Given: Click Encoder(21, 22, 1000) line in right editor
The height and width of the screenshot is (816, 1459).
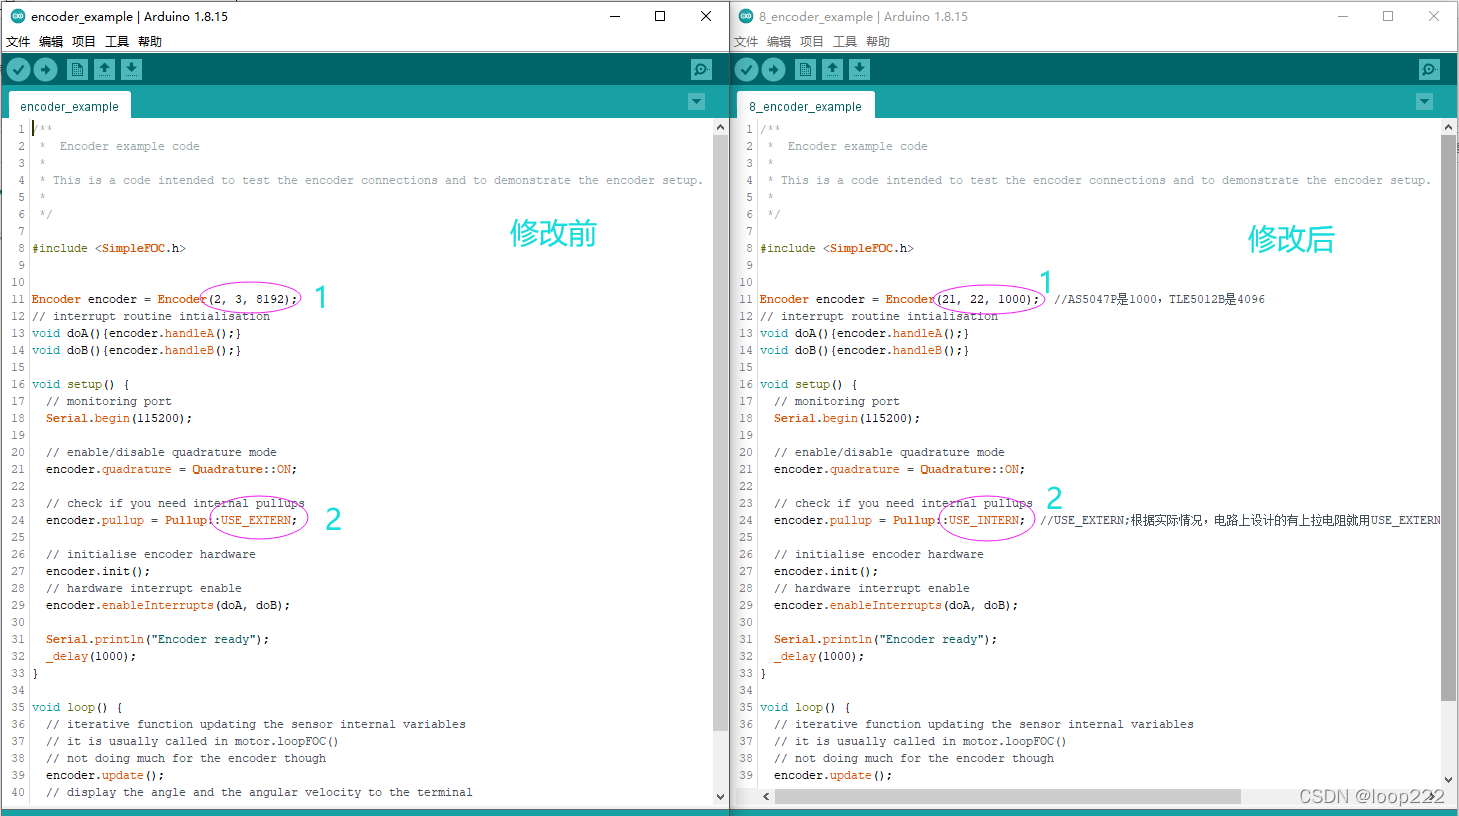Looking at the screenshot, I should pos(900,299).
